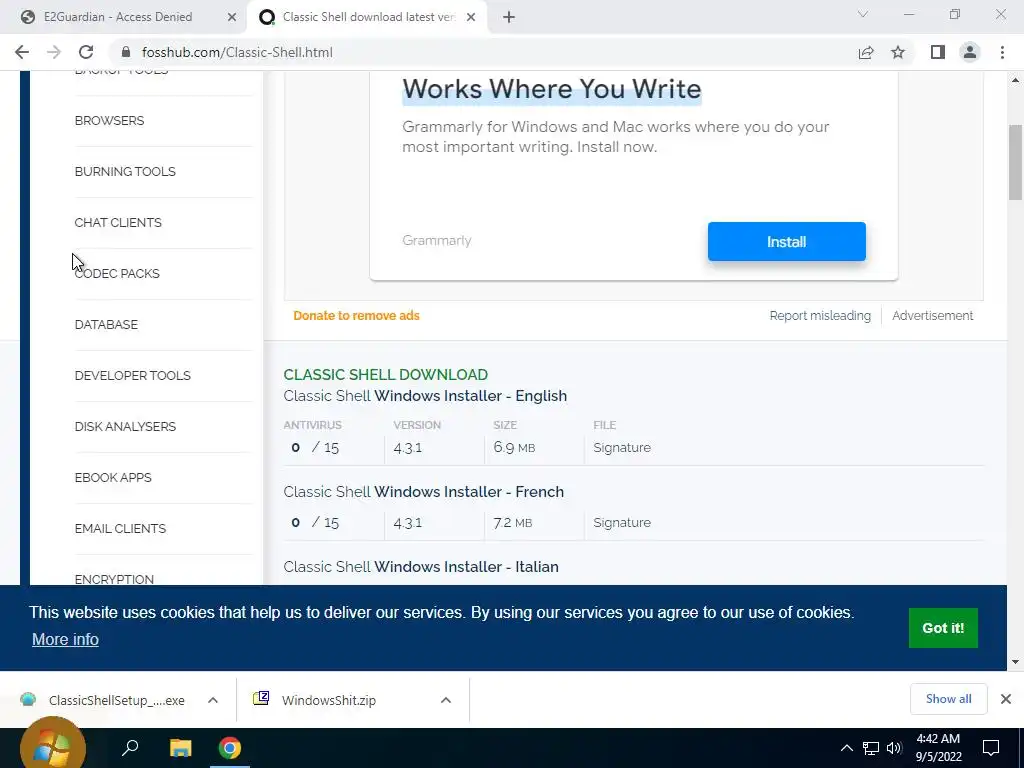Open the notification center icon
Image resolution: width=1024 pixels, height=768 pixels.
pos(991,748)
